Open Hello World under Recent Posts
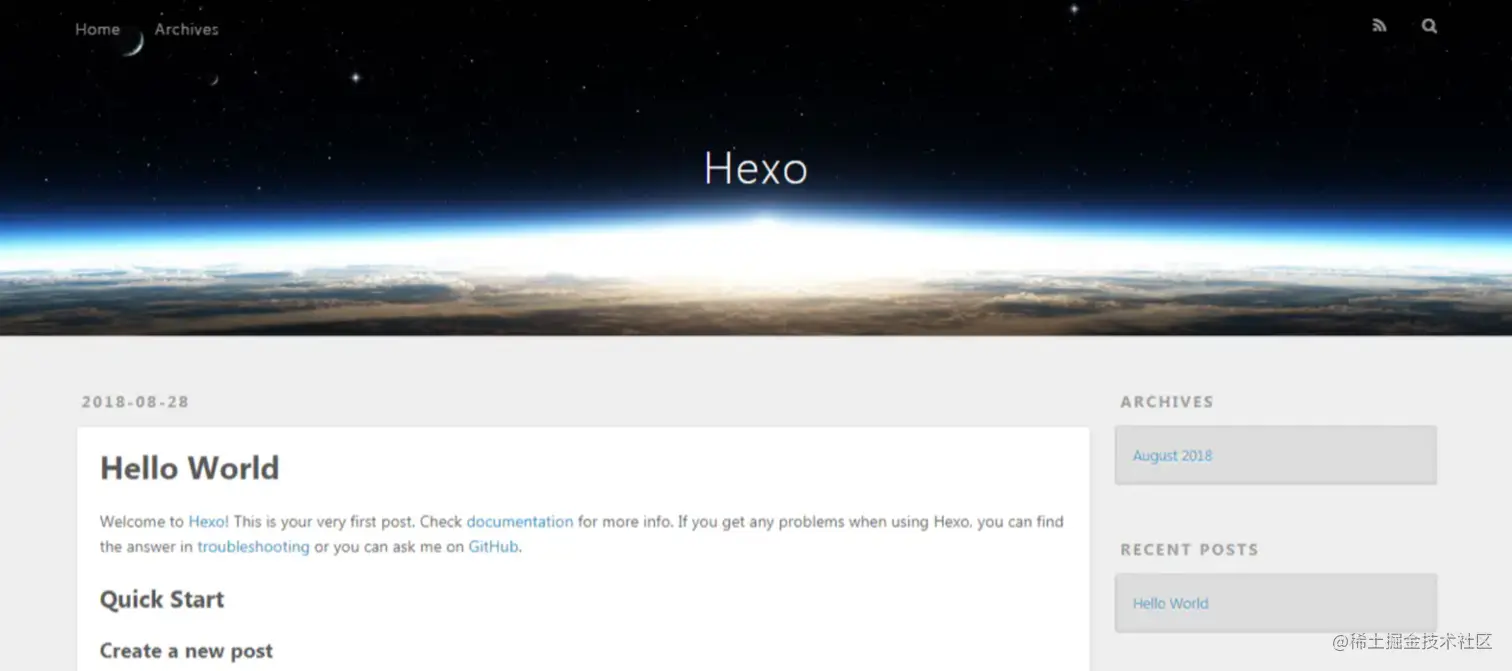 click(1170, 603)
